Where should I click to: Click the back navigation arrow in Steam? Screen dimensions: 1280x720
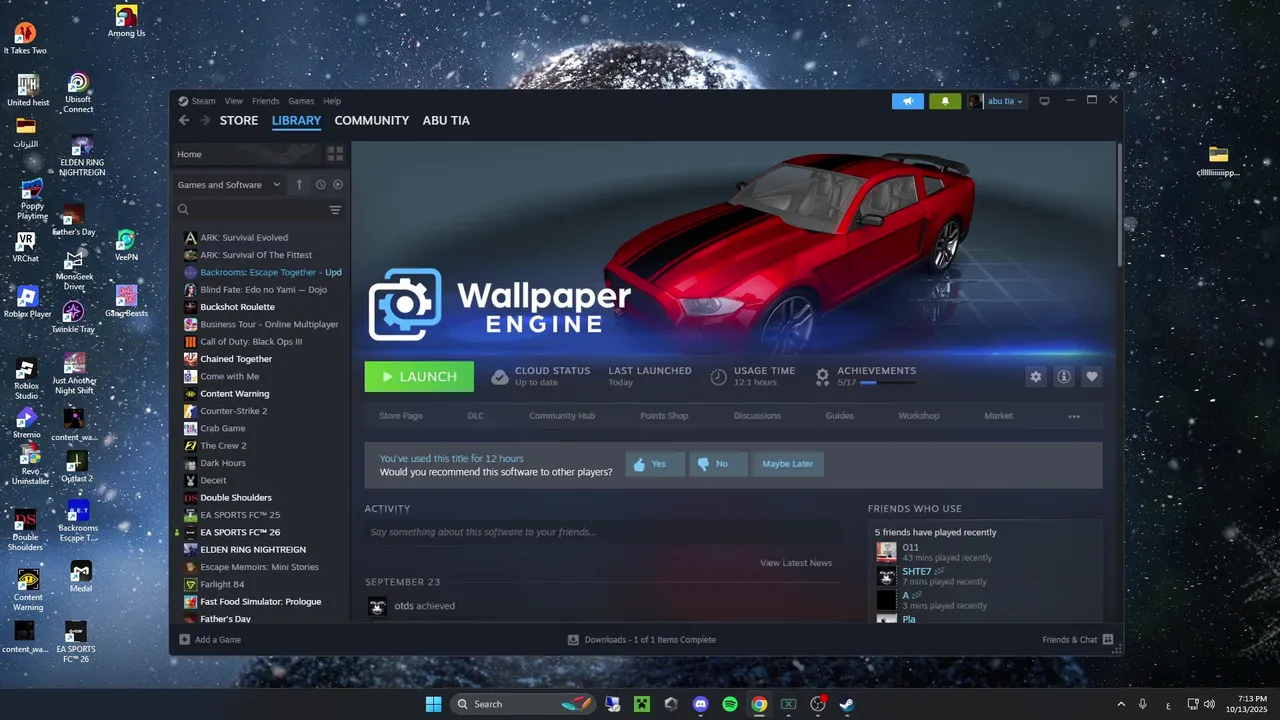184,120
